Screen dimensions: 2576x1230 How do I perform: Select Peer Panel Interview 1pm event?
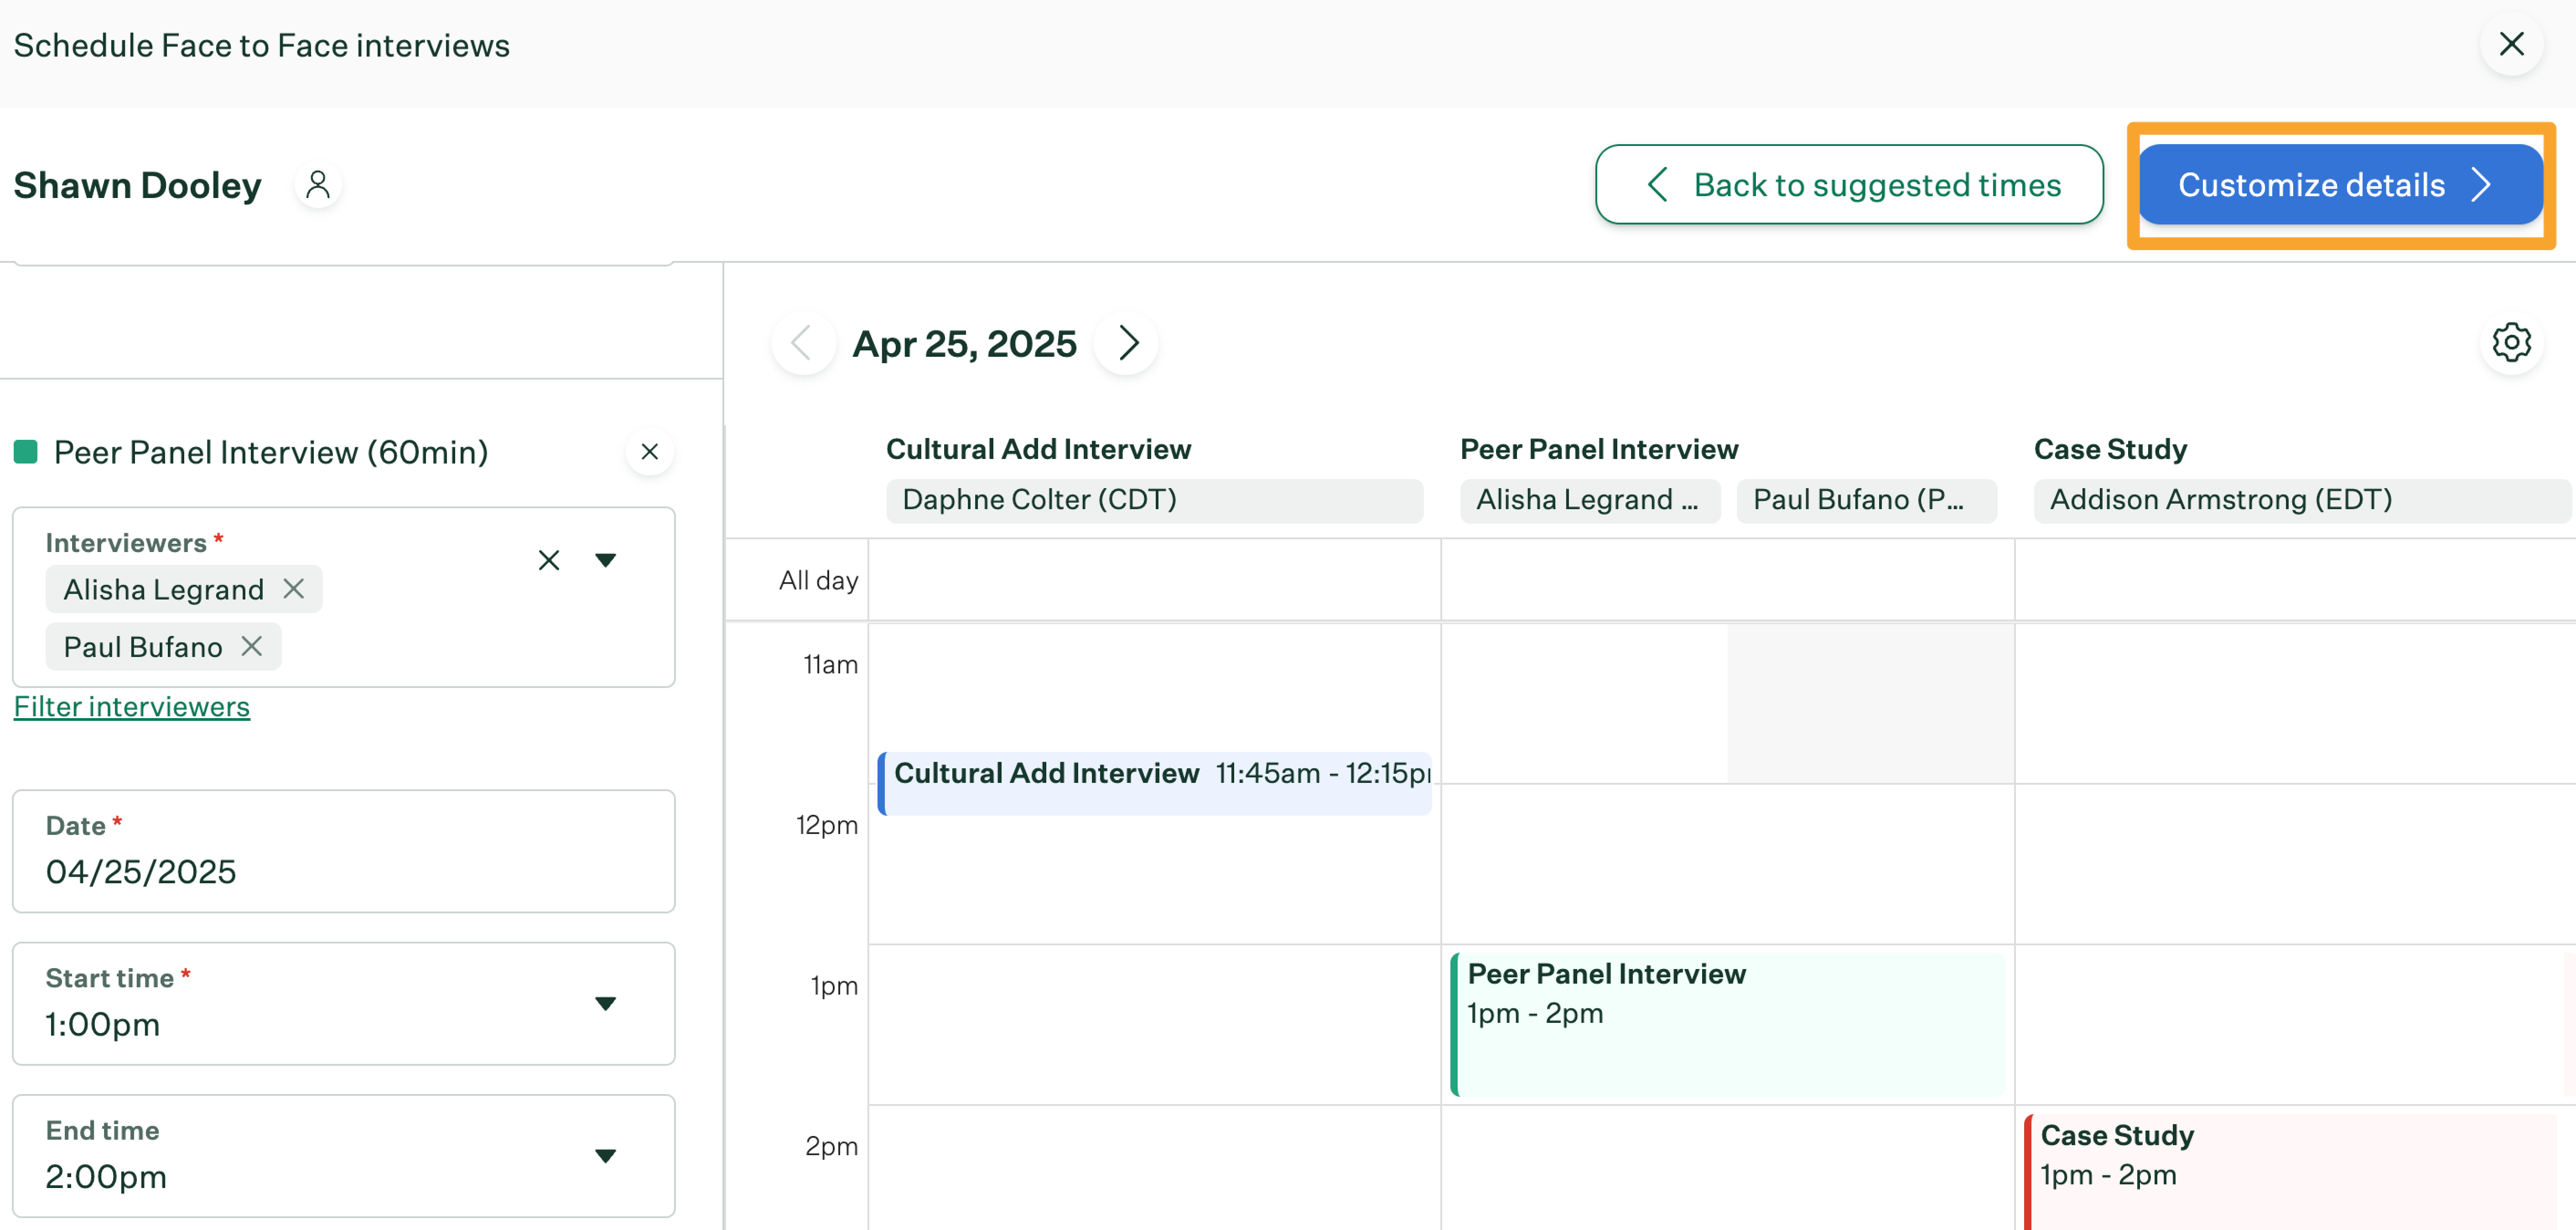[1727, 1025]
